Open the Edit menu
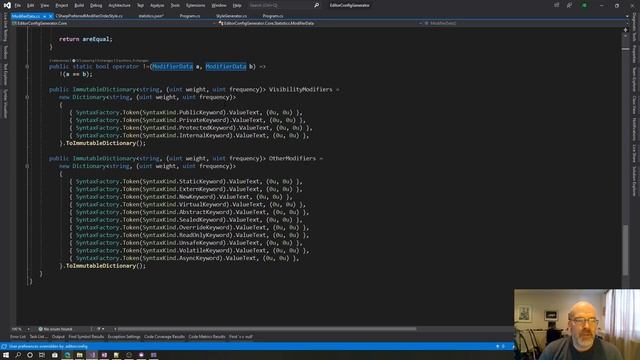 click(31, 5)
